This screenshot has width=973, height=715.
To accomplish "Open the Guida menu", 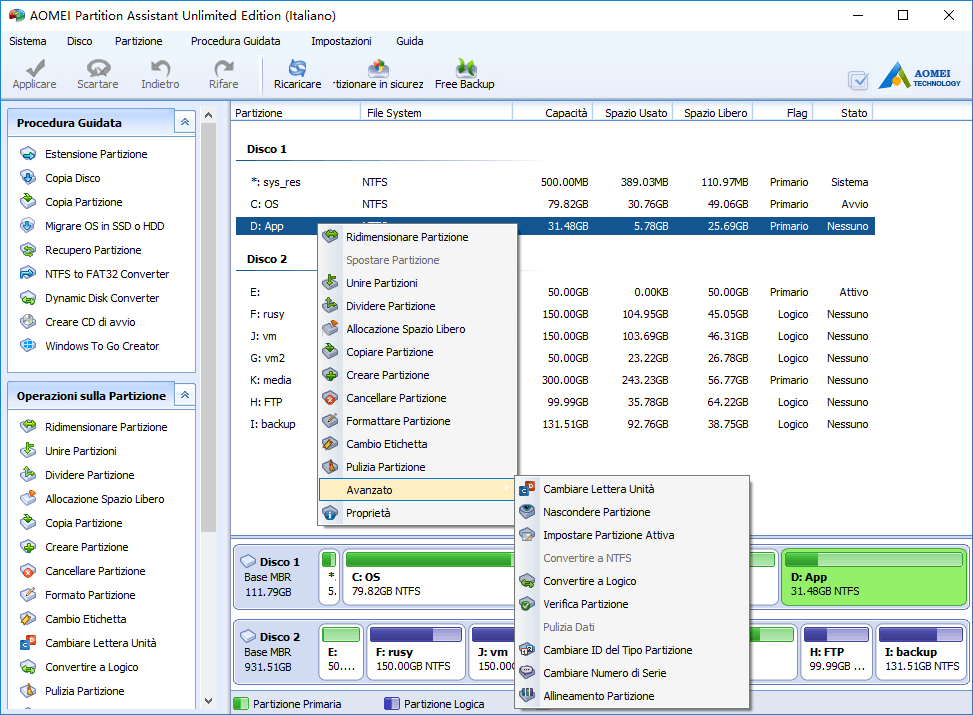I will [x=410, y=41].
